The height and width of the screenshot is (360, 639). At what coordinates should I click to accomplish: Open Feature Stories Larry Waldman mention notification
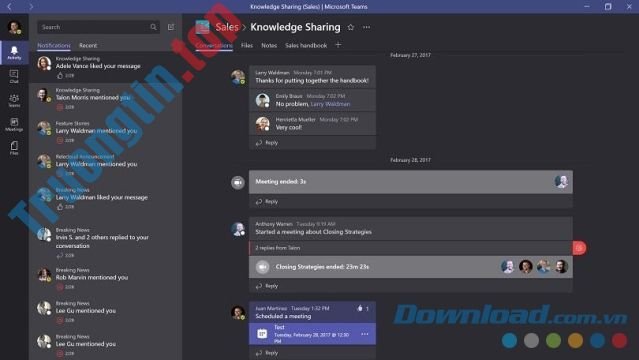pyautogui.click(x=105, y=131)
